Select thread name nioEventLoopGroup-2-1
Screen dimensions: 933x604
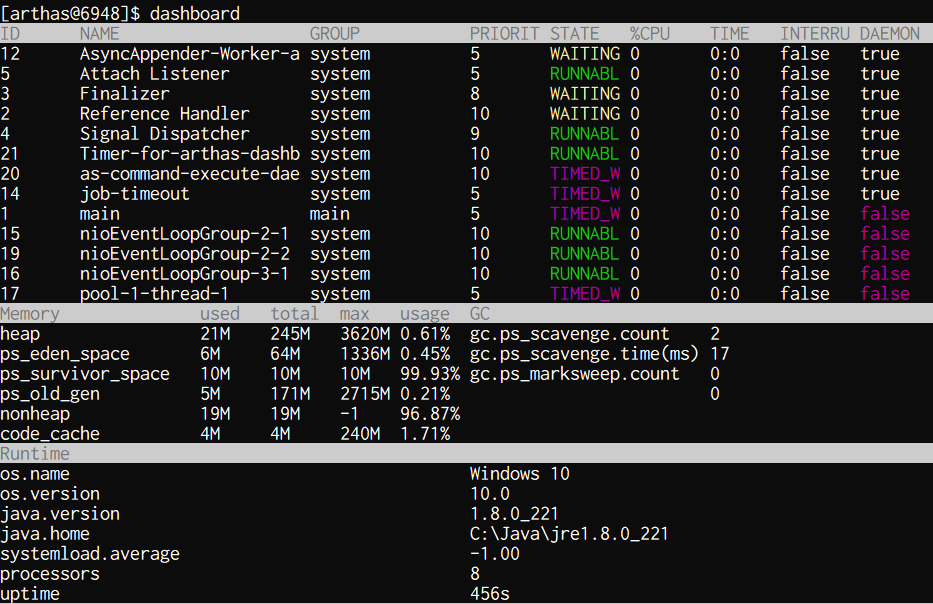[x=184, y=234]
